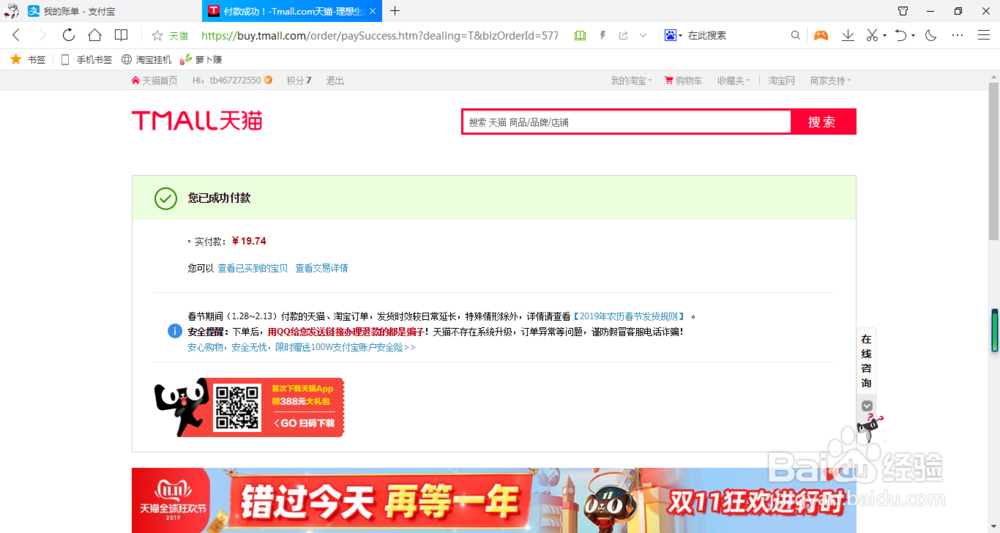This screenshot has height=533, width=1000.
Task: Go back with the browser back arrow
Action: [17, 35]
